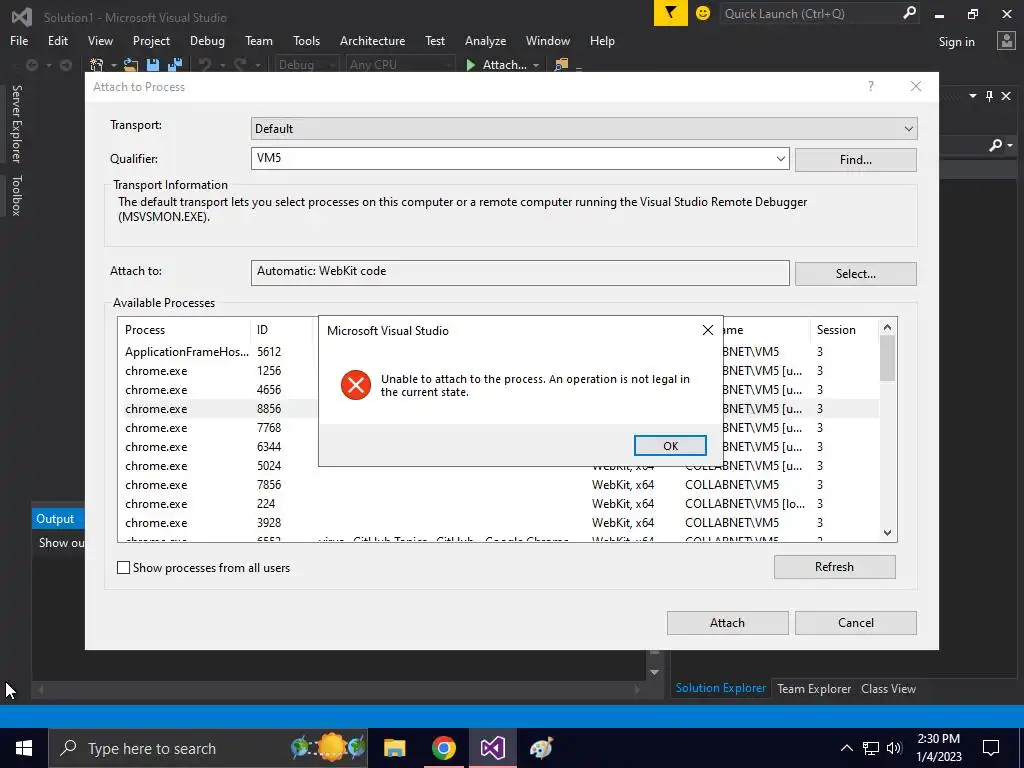Open the Solution Explorer window options arrow
Viewport: 1024px width, 768px height.
tap(972, 96)
